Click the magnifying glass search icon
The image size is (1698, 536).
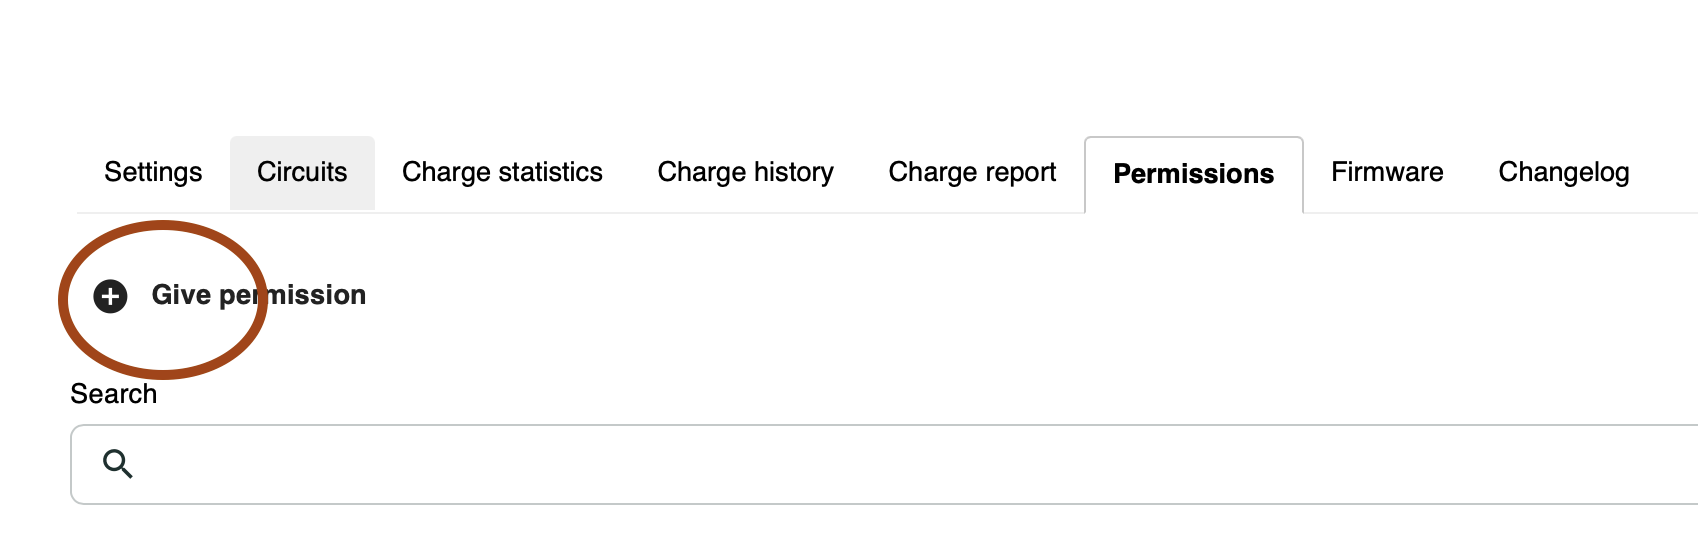[x=118, y=464]
